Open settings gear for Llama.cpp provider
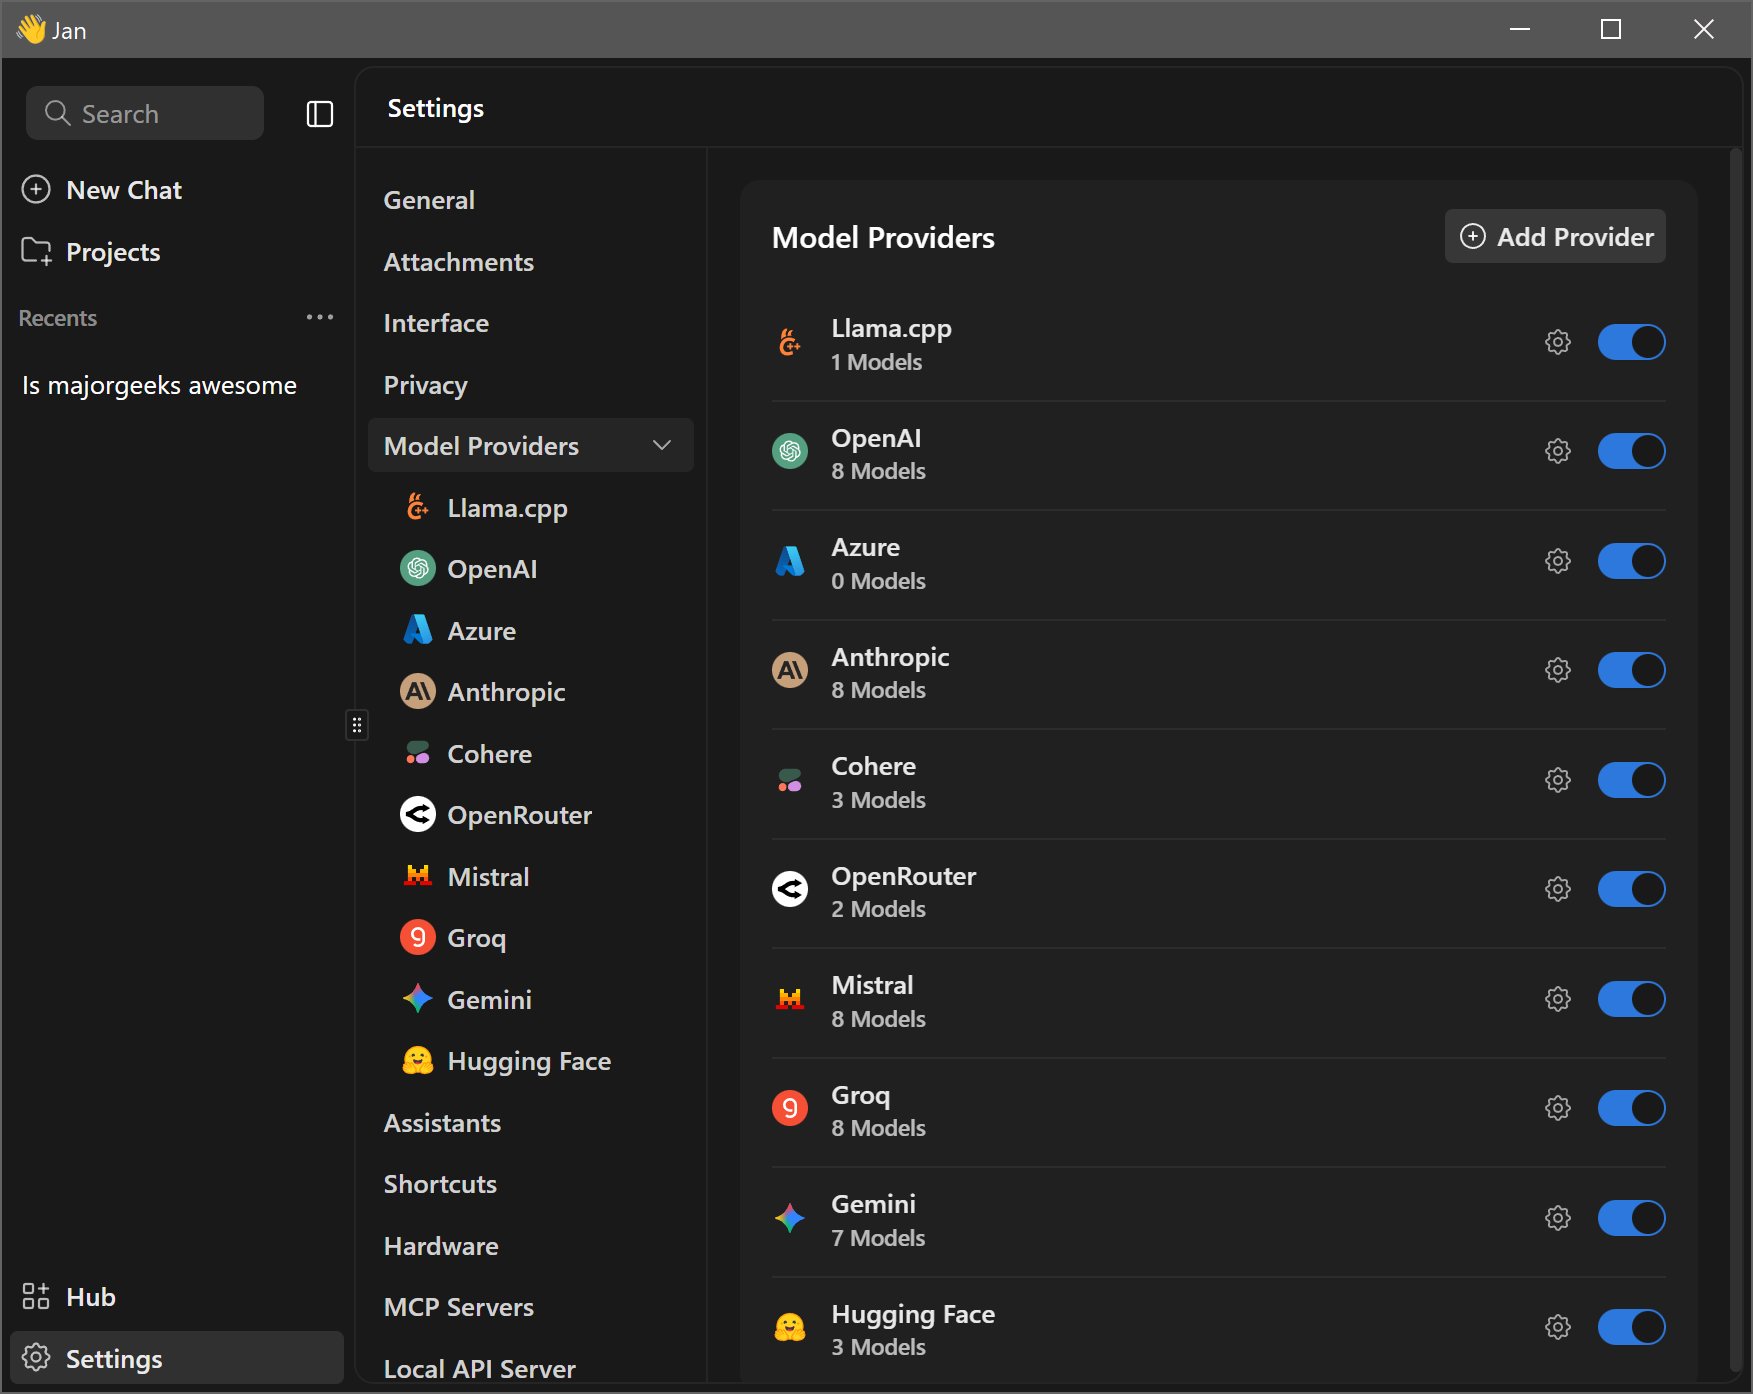 tap(1557, 342)
